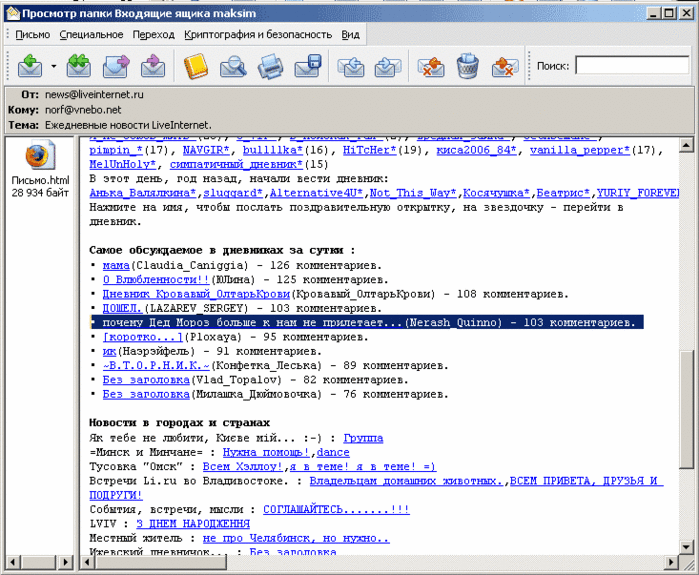Open Без заголовка link by Милашка_Дюймовочка
The image size is (699, 575).
click(146, 394)
